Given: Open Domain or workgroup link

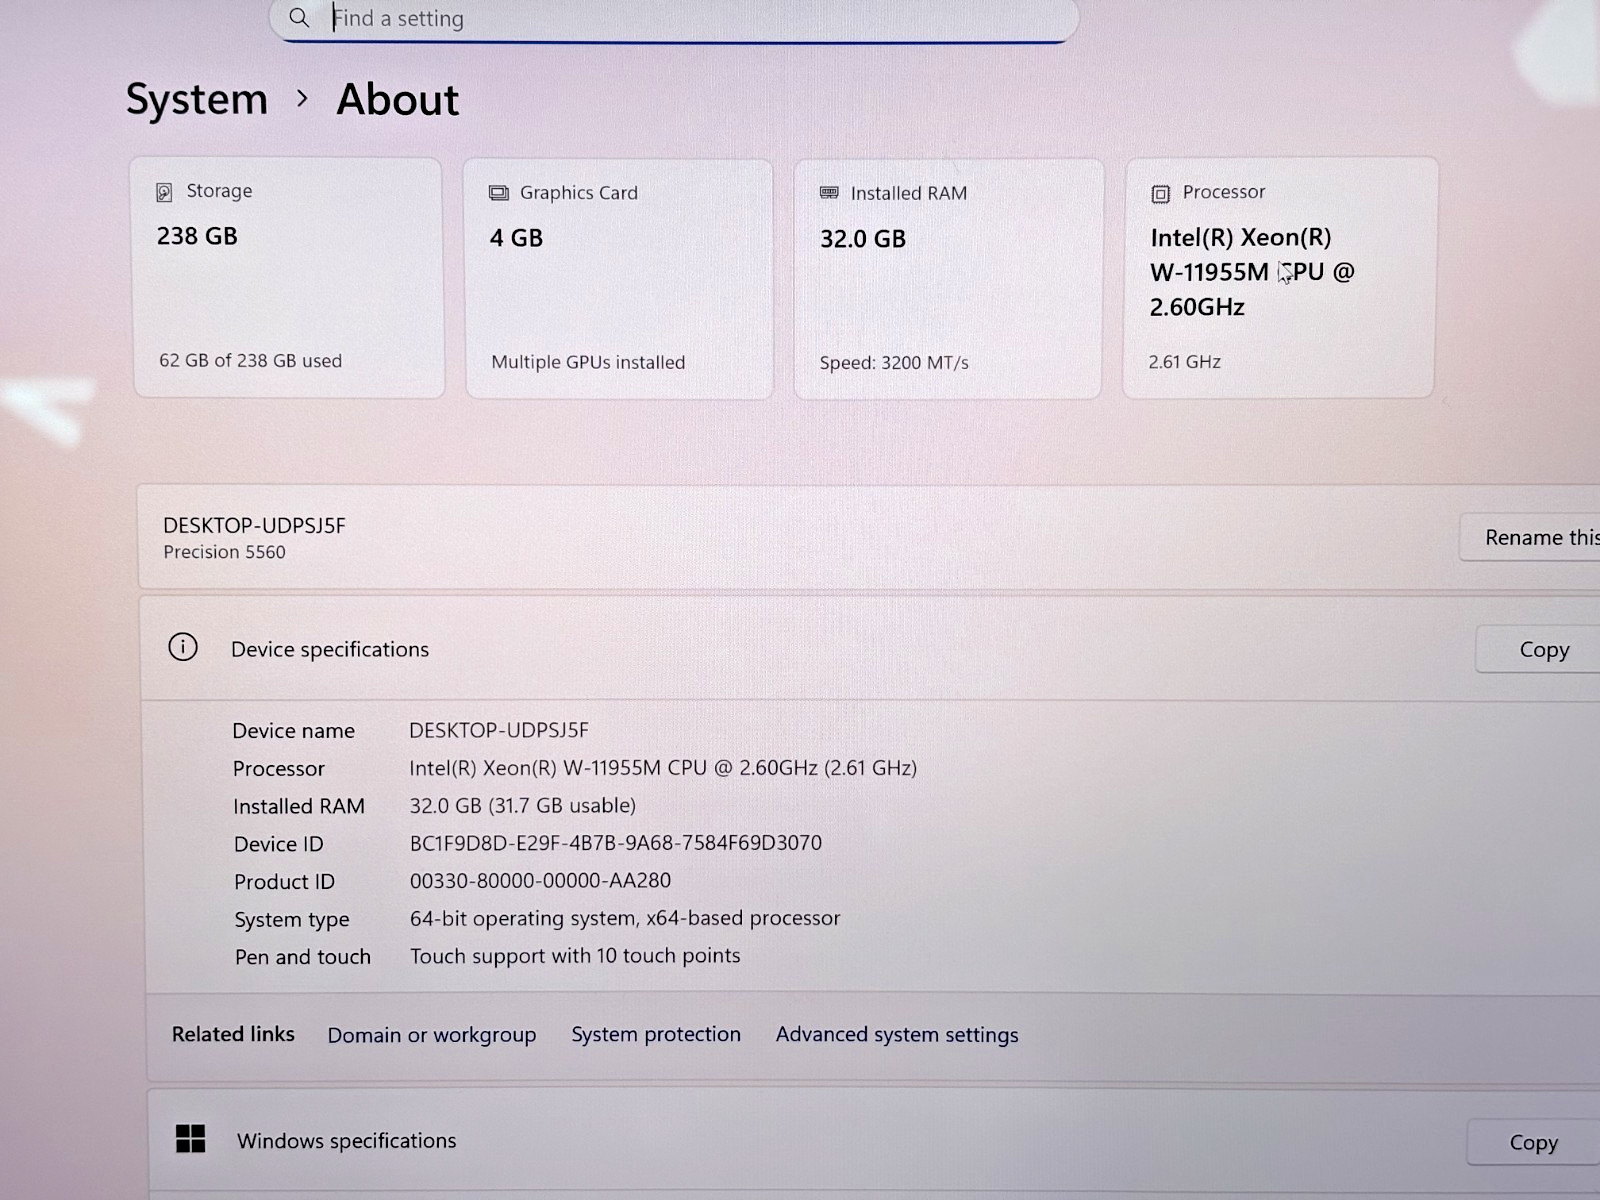Looking at the screenshot, I should click(432, 1035).
